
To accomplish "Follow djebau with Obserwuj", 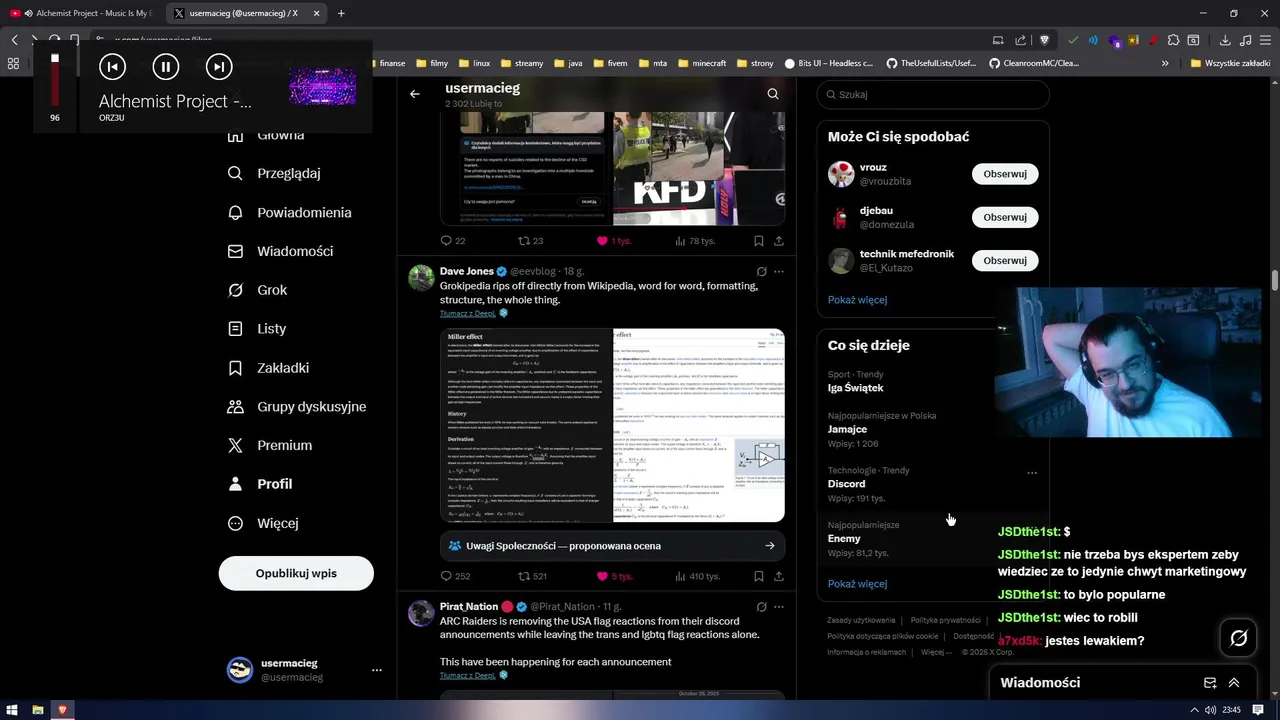I will pyautogui.click(x=1005, y=217).
